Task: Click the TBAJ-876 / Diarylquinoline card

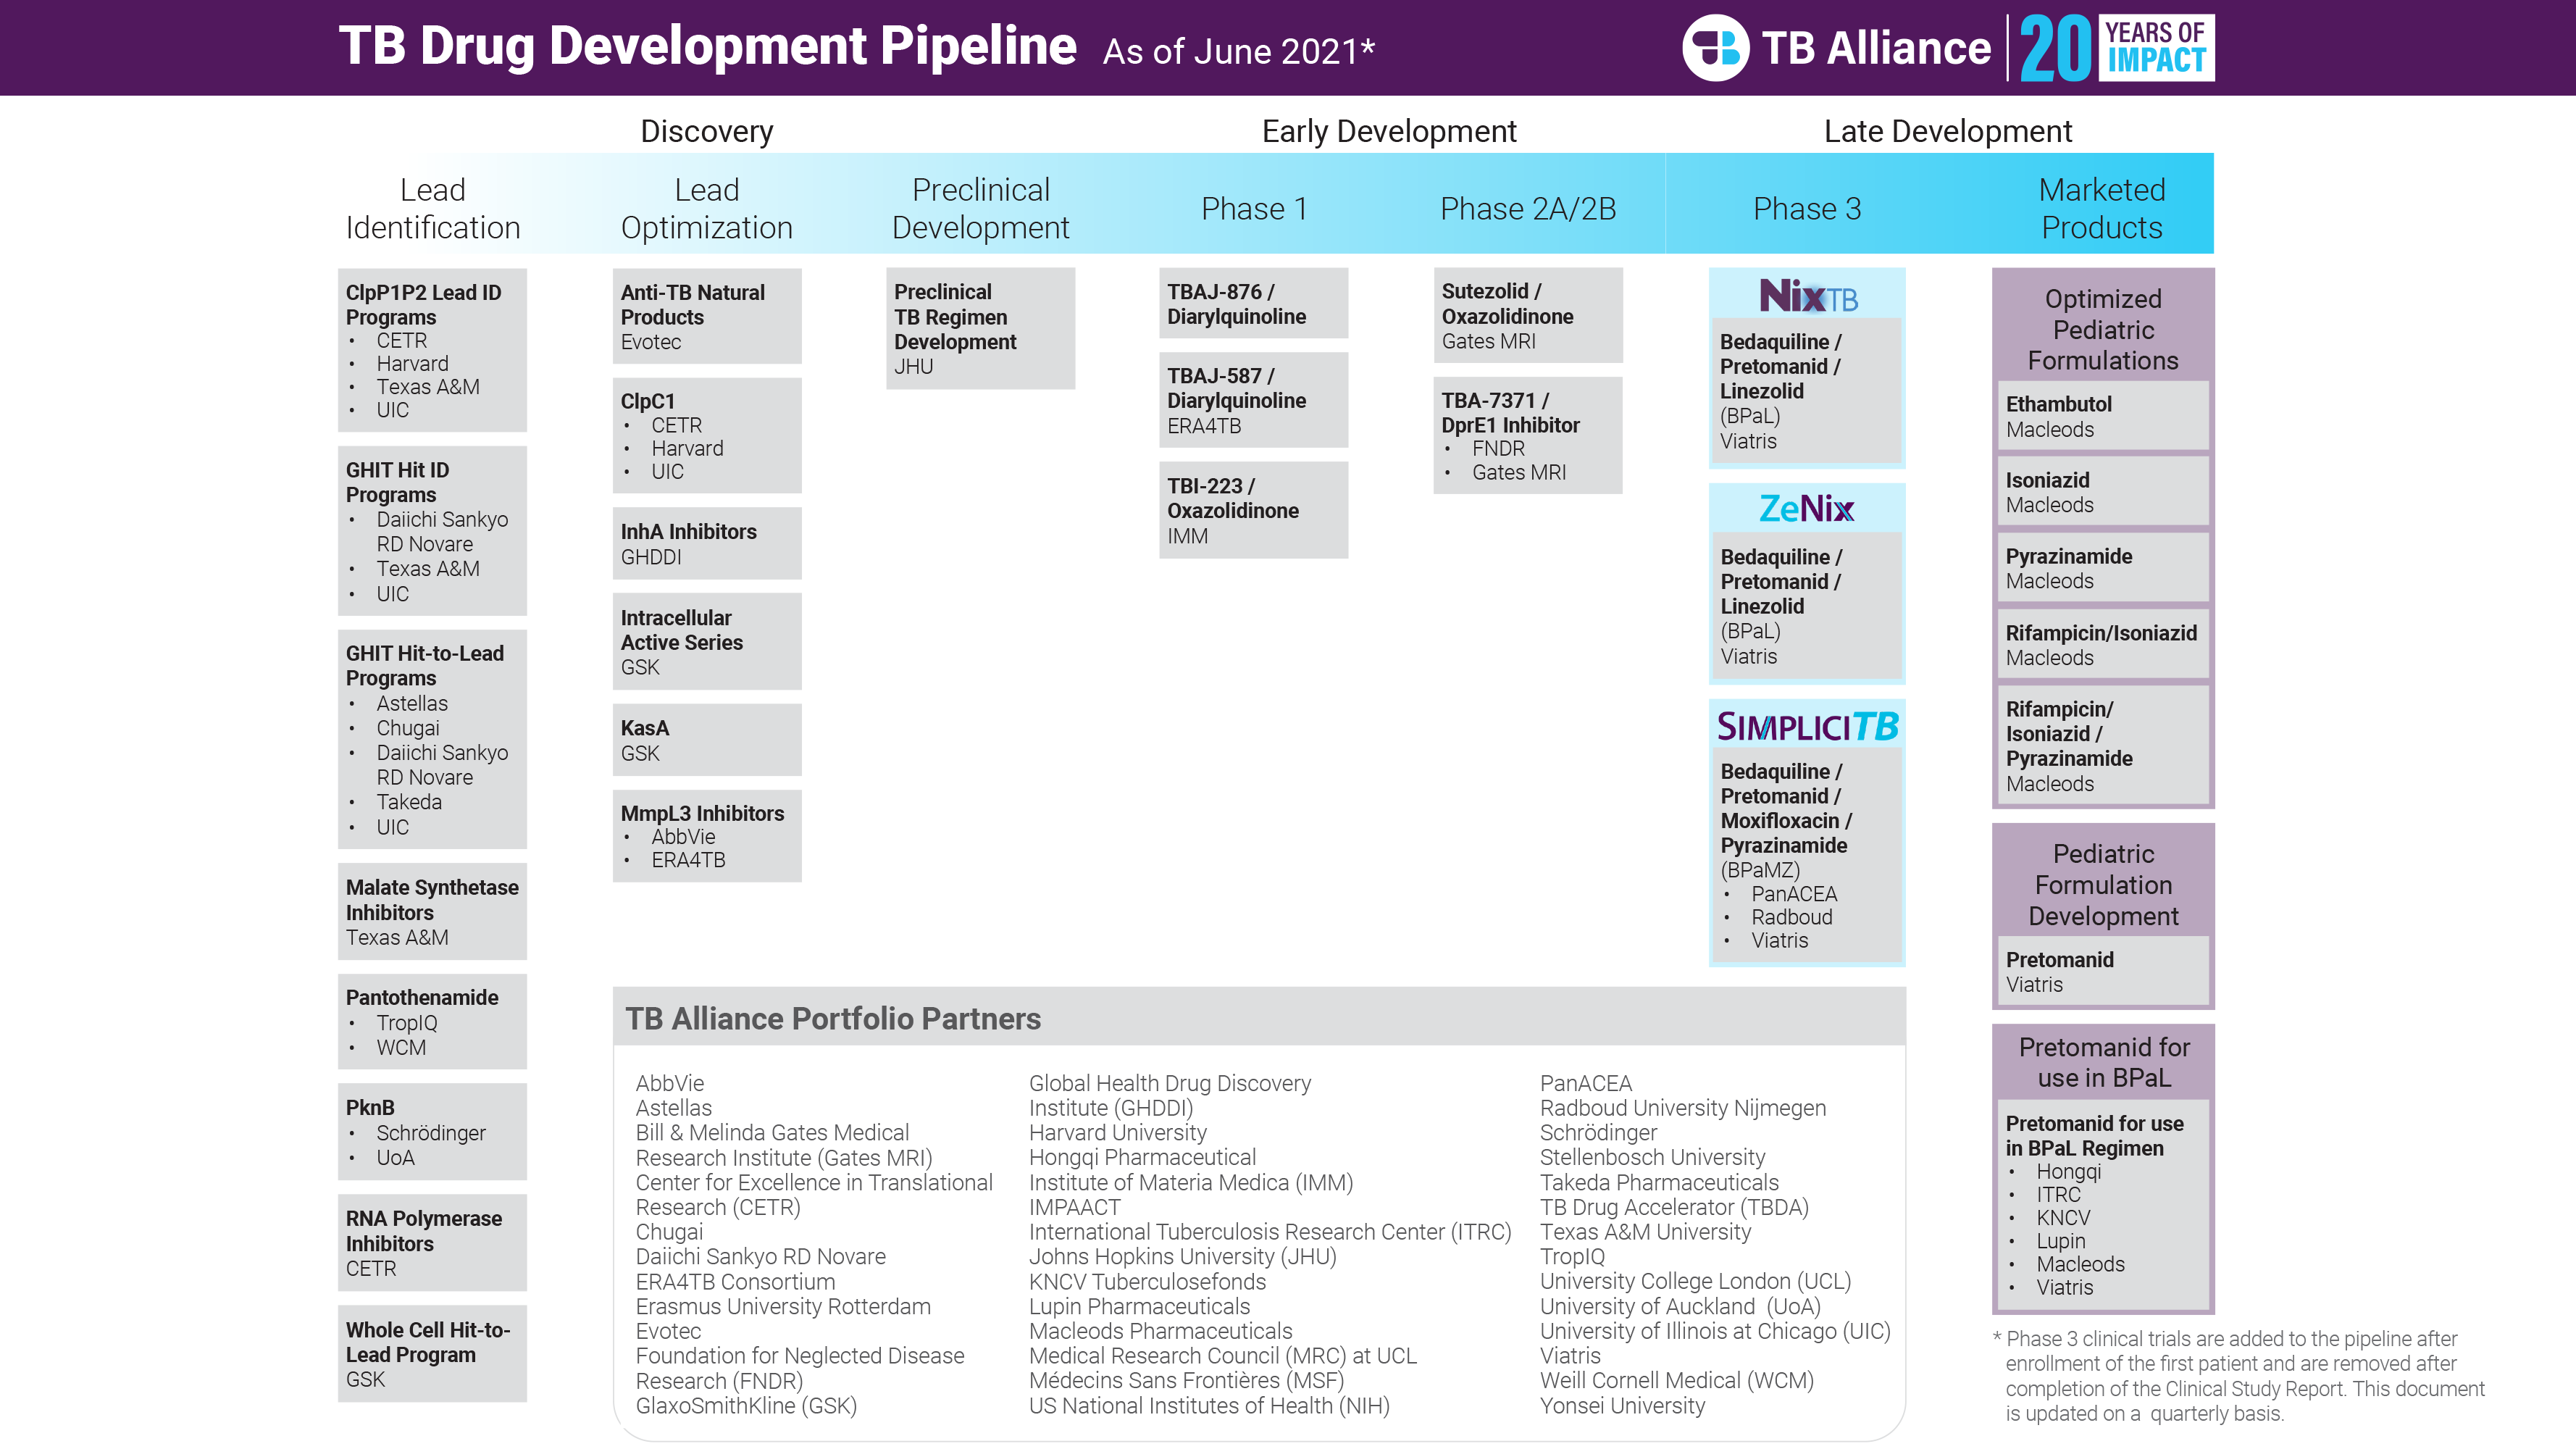Action: 1254,303
